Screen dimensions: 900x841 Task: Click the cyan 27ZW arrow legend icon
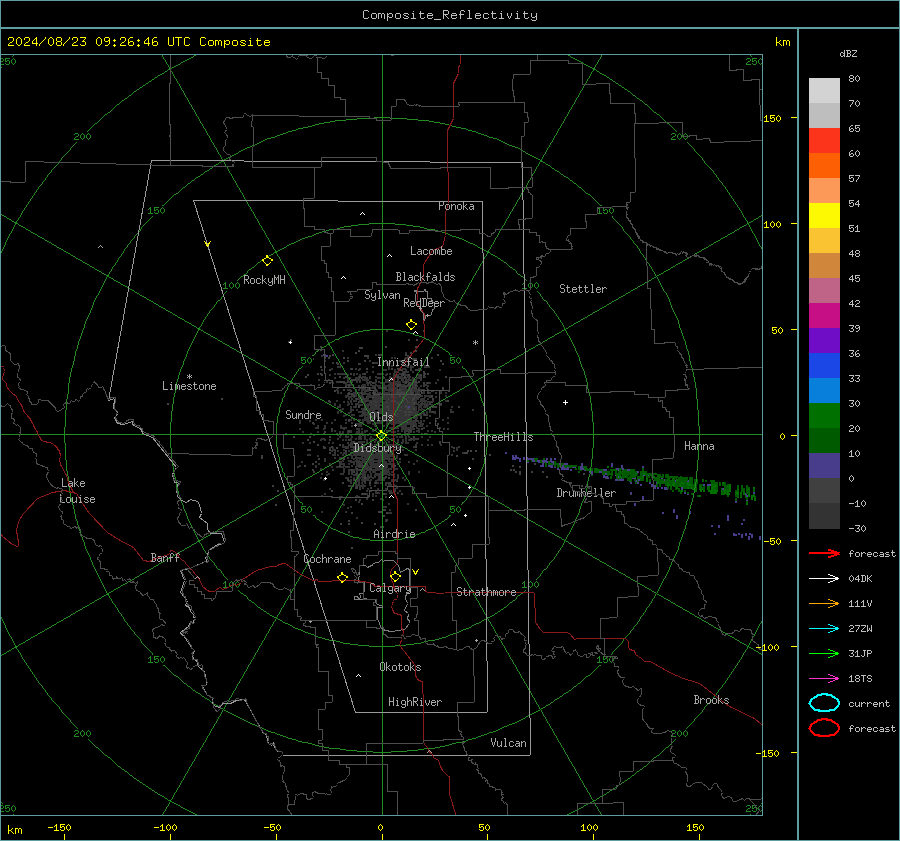(x=824, y=628)
